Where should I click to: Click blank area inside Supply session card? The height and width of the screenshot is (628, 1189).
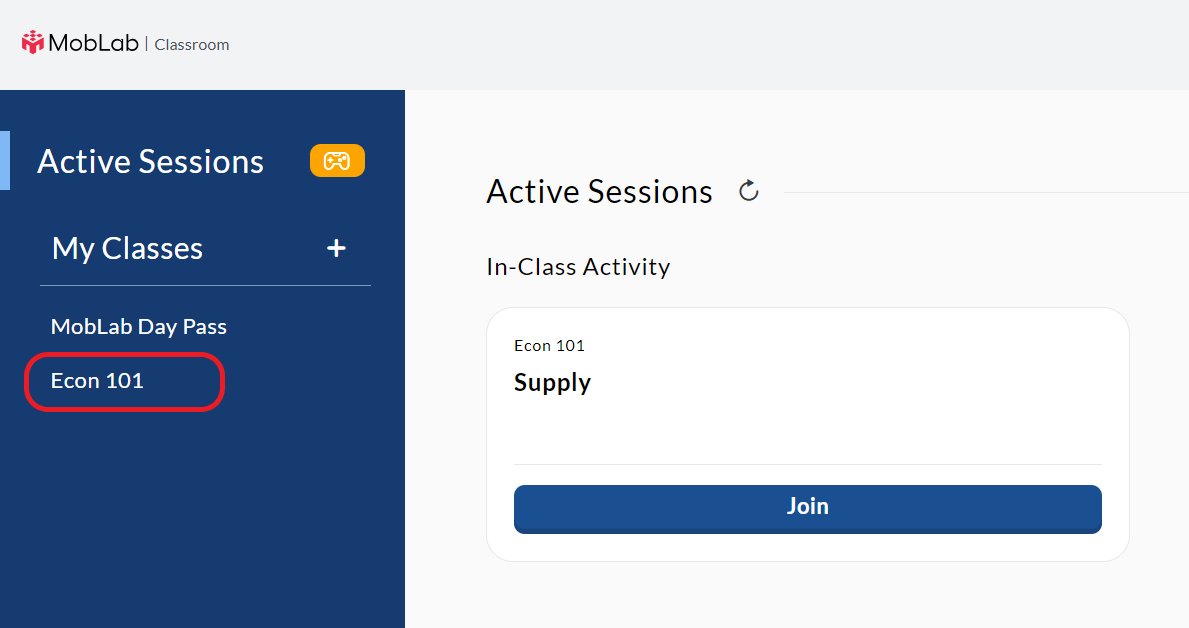pyautogui.click(x=834, y=425)
